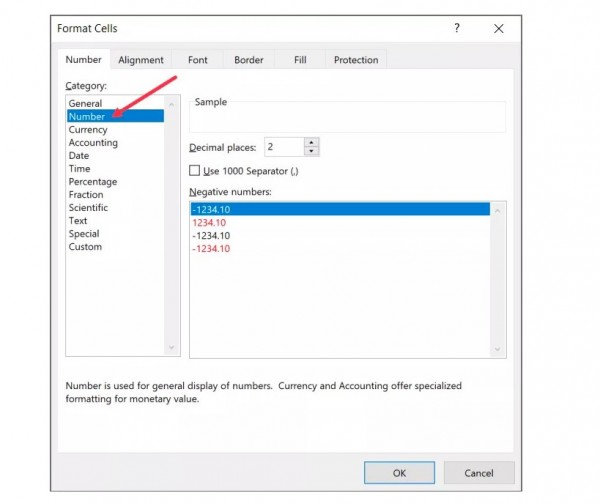Open the Alignment tab

141,60
